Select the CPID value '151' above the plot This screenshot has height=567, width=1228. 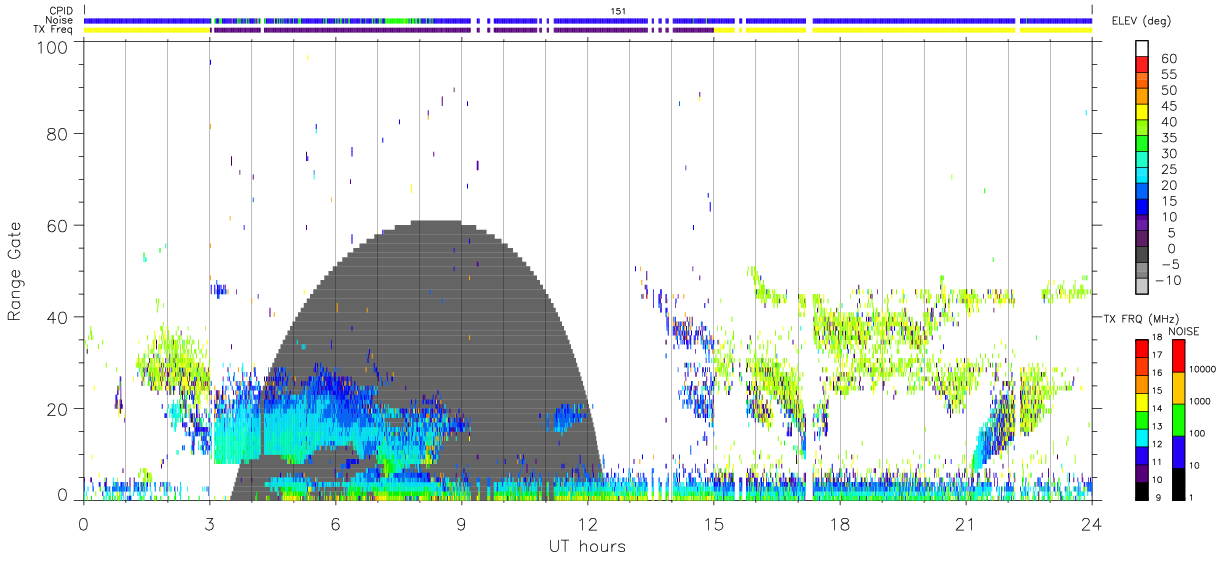[x=617, y=11]
